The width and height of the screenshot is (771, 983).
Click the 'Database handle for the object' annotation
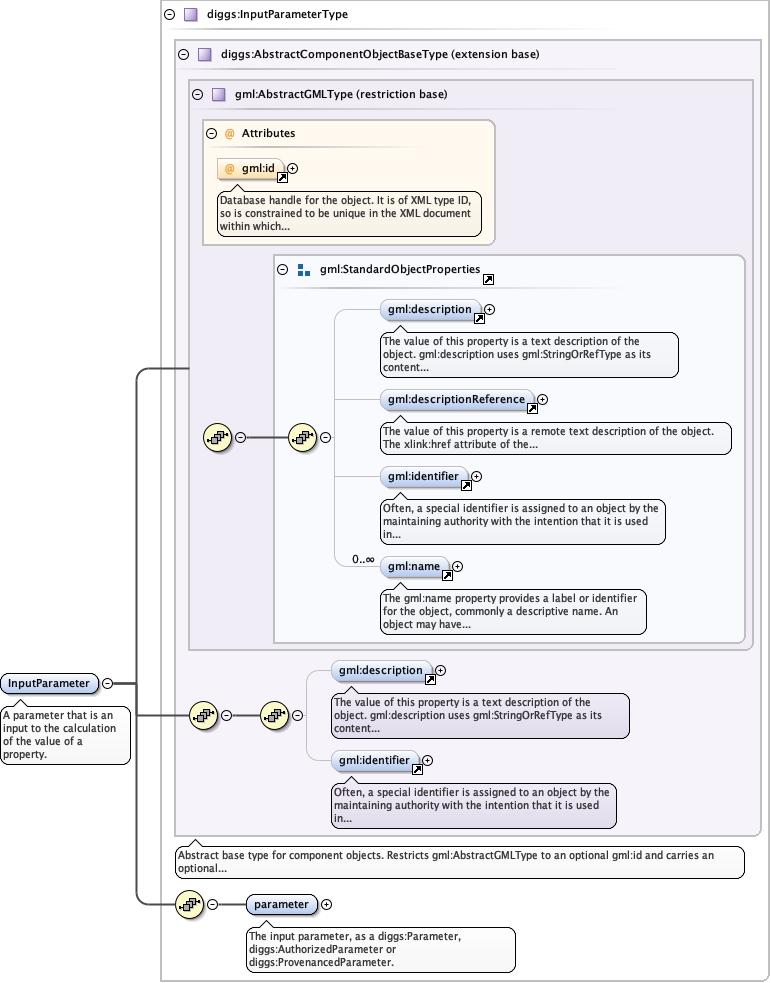[350, 214]
